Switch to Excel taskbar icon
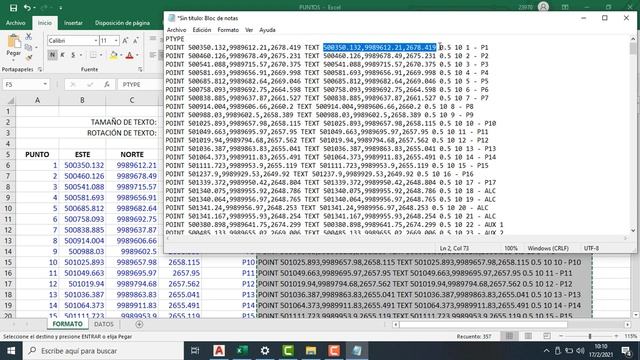This screenshot has width=640, height=360. pyautogui.click(x=242, y=351)
